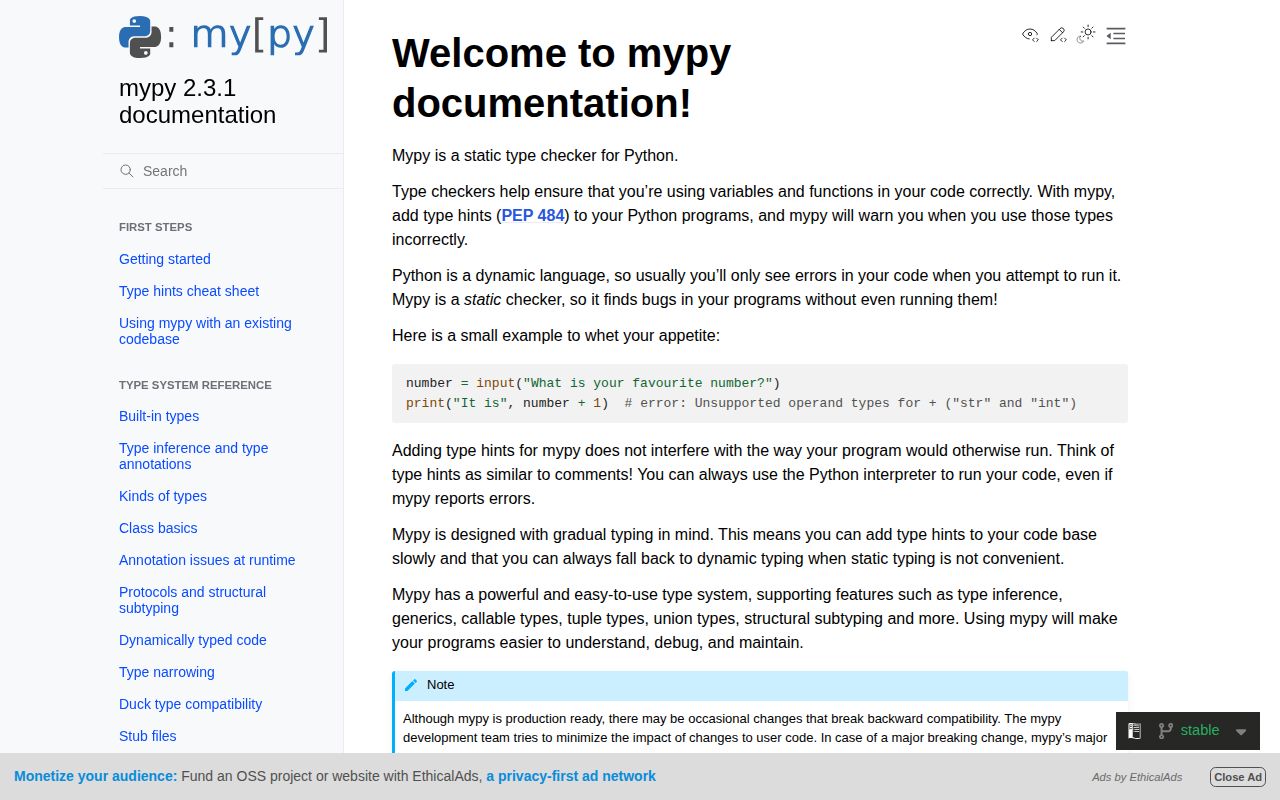
Task: Close the EthicalAds banner
Action: click(1238, 777)
